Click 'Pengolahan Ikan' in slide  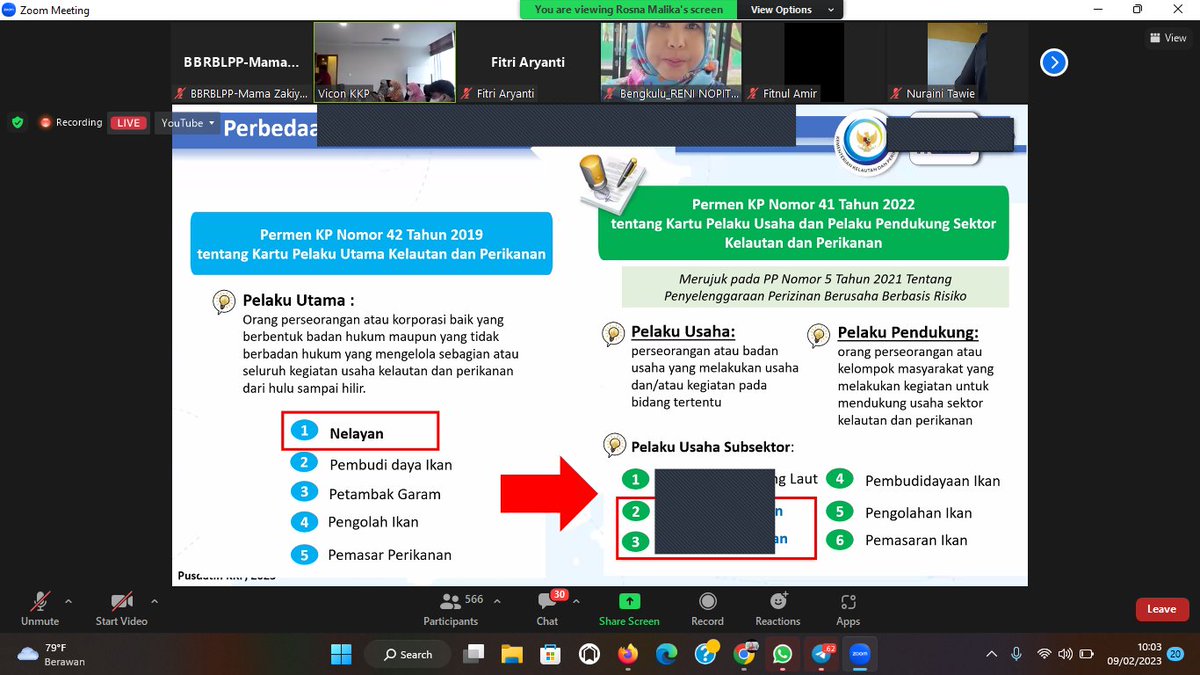click(x=918, y=513)
